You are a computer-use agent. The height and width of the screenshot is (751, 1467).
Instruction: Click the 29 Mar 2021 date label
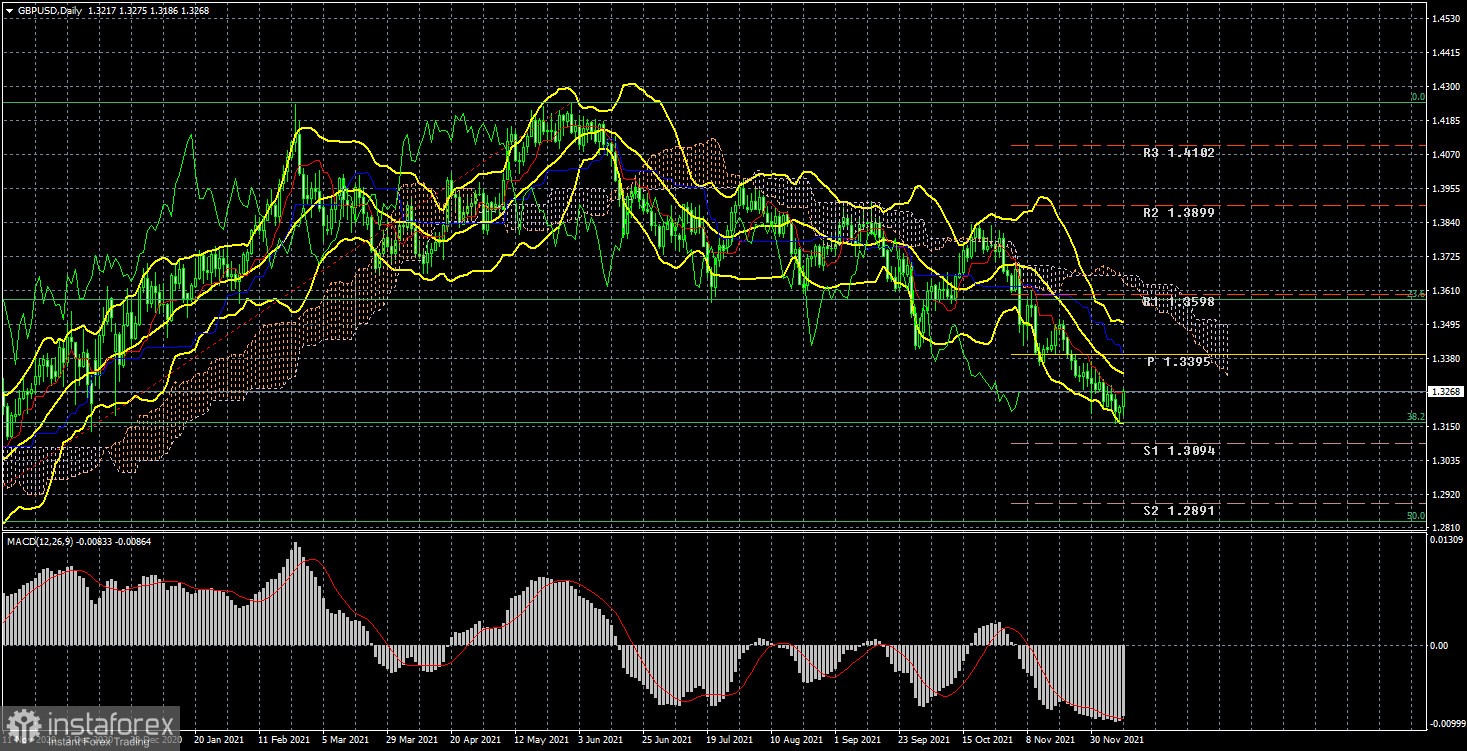[x=412, y=741]
